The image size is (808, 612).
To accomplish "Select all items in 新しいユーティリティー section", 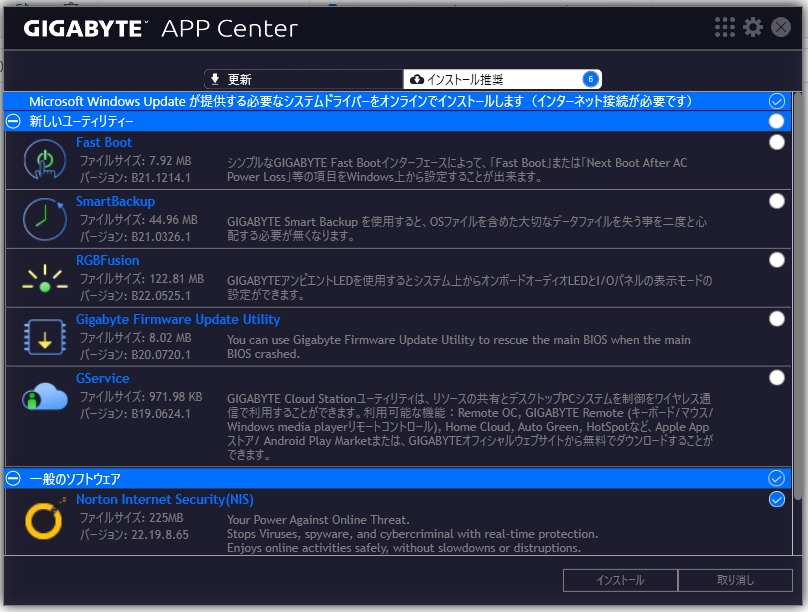I will [777, 121].
